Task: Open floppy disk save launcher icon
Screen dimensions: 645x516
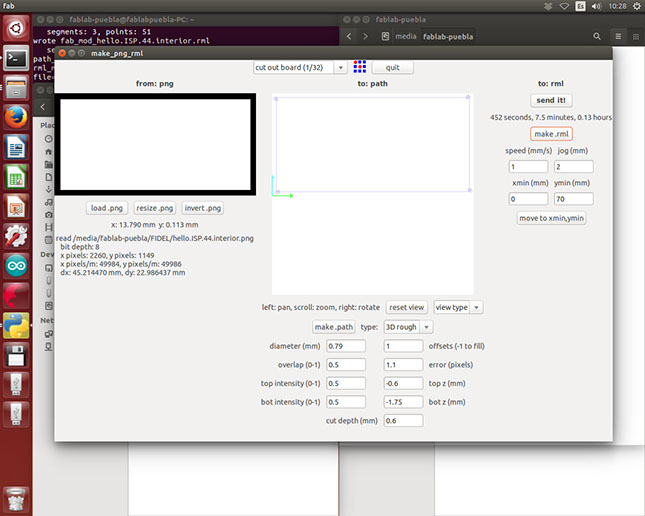Action: pyautogui.click(x=16, y=355)
